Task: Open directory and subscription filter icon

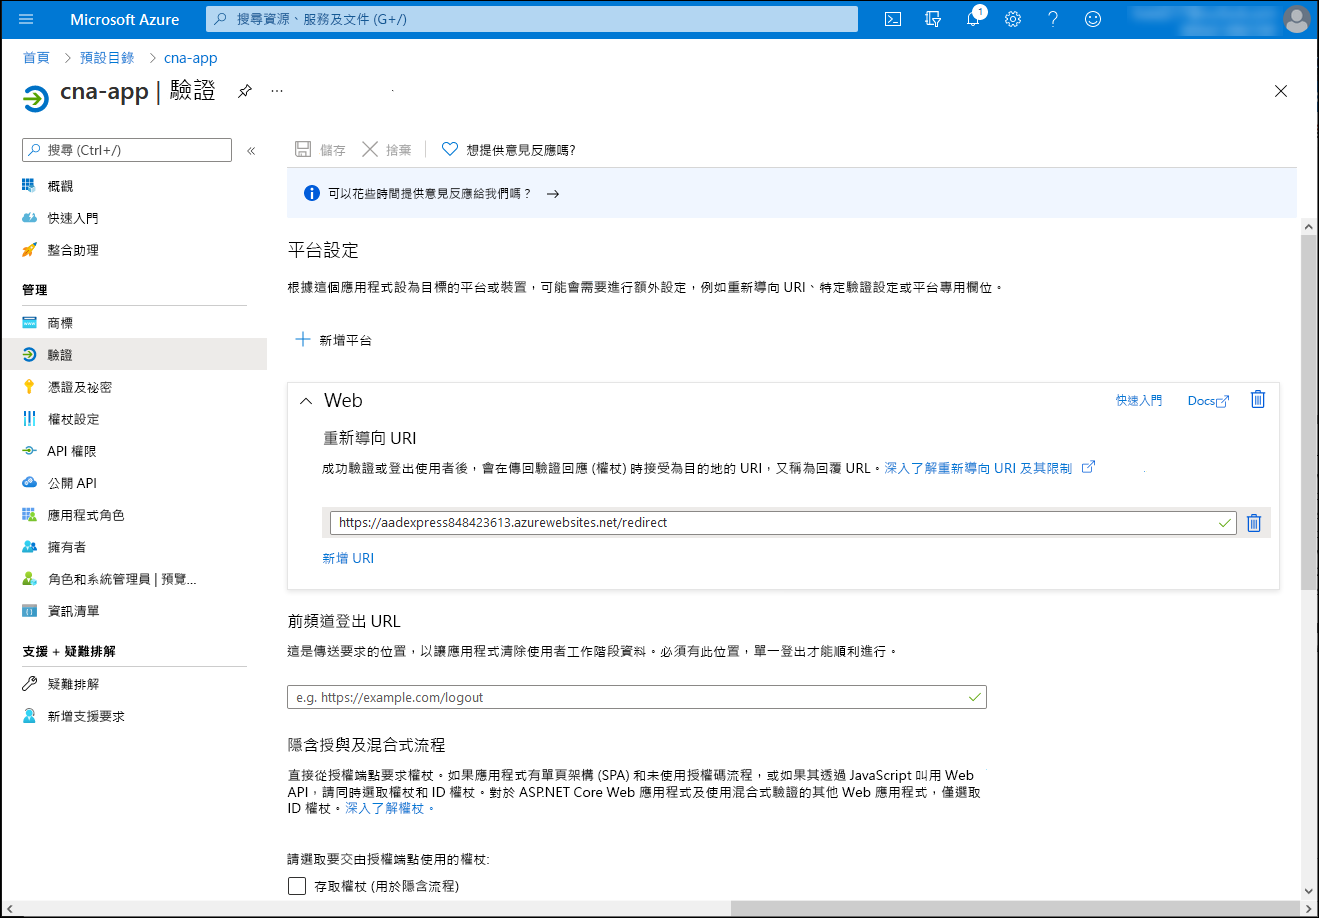Action: click(933, 19)
